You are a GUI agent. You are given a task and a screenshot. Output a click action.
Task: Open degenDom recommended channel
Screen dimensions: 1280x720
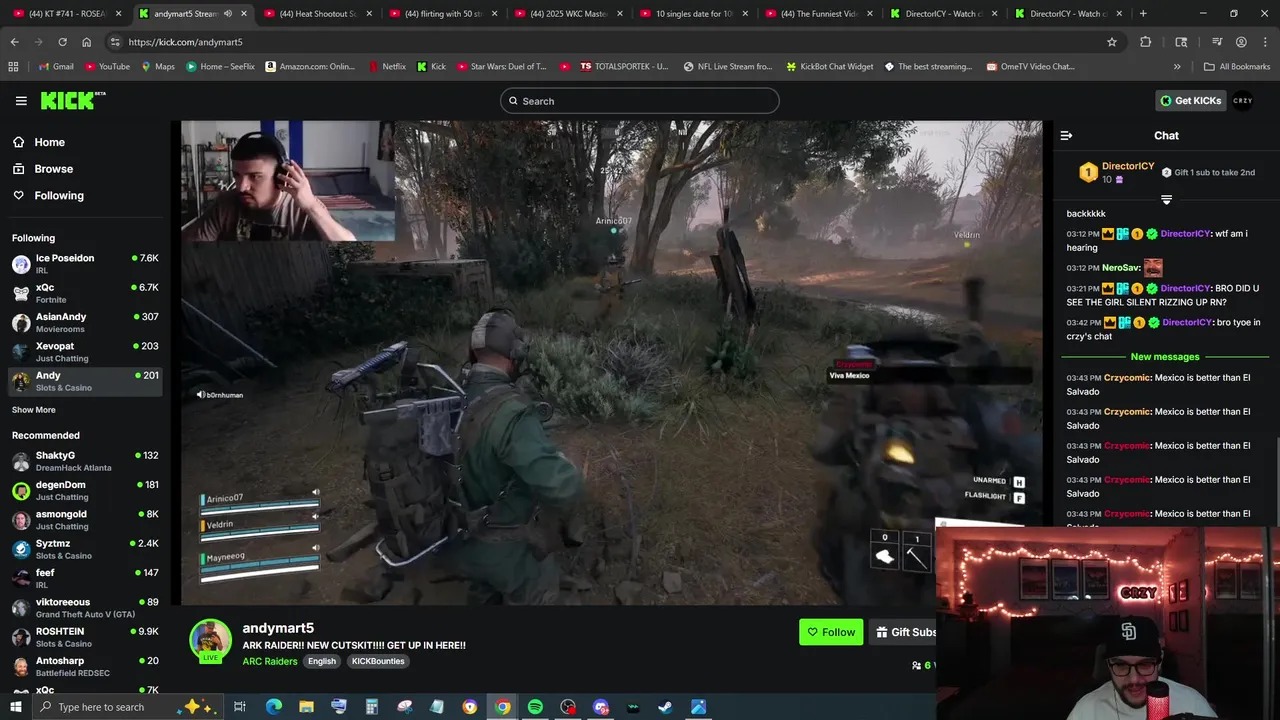85,490
